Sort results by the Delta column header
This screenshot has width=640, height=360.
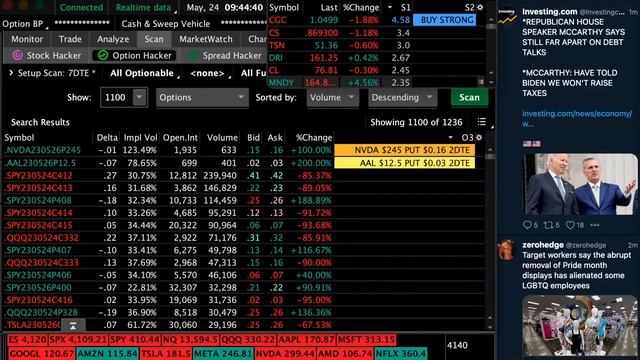(x=107, y=138)
